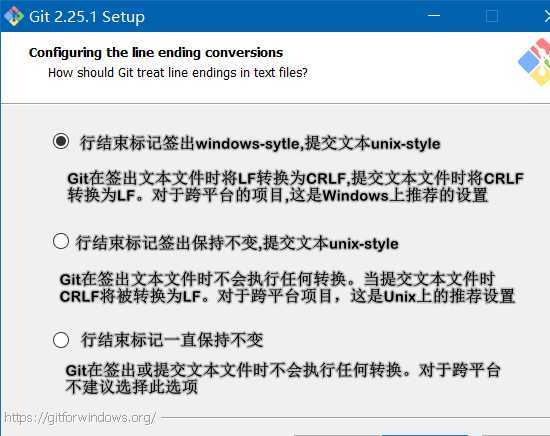Screen dimensions: 550x436
Task: Click the third option's label text 行结束标记一直保持不变
Action: tap(172, 340)
